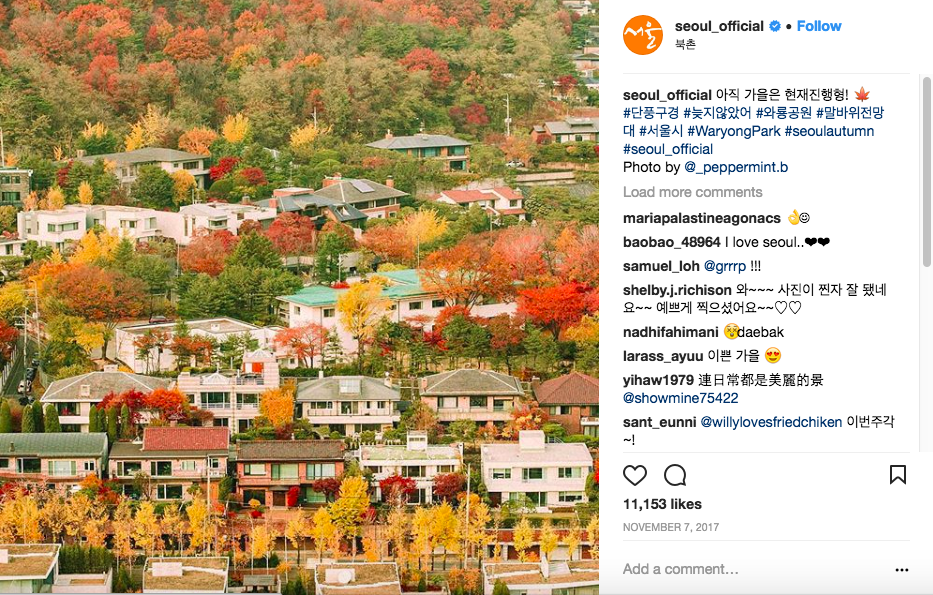Load more comments

pos(693,192)
